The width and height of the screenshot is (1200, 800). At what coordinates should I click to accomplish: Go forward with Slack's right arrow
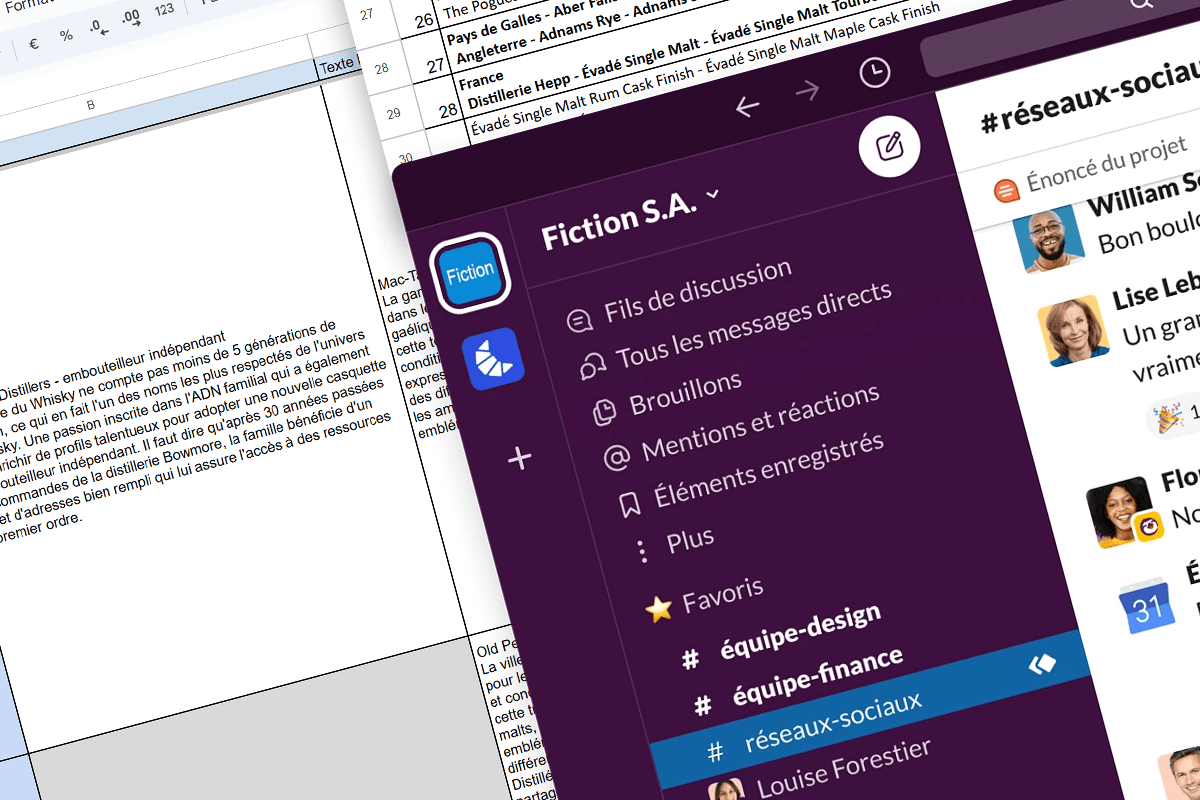[x=809, y=91]
